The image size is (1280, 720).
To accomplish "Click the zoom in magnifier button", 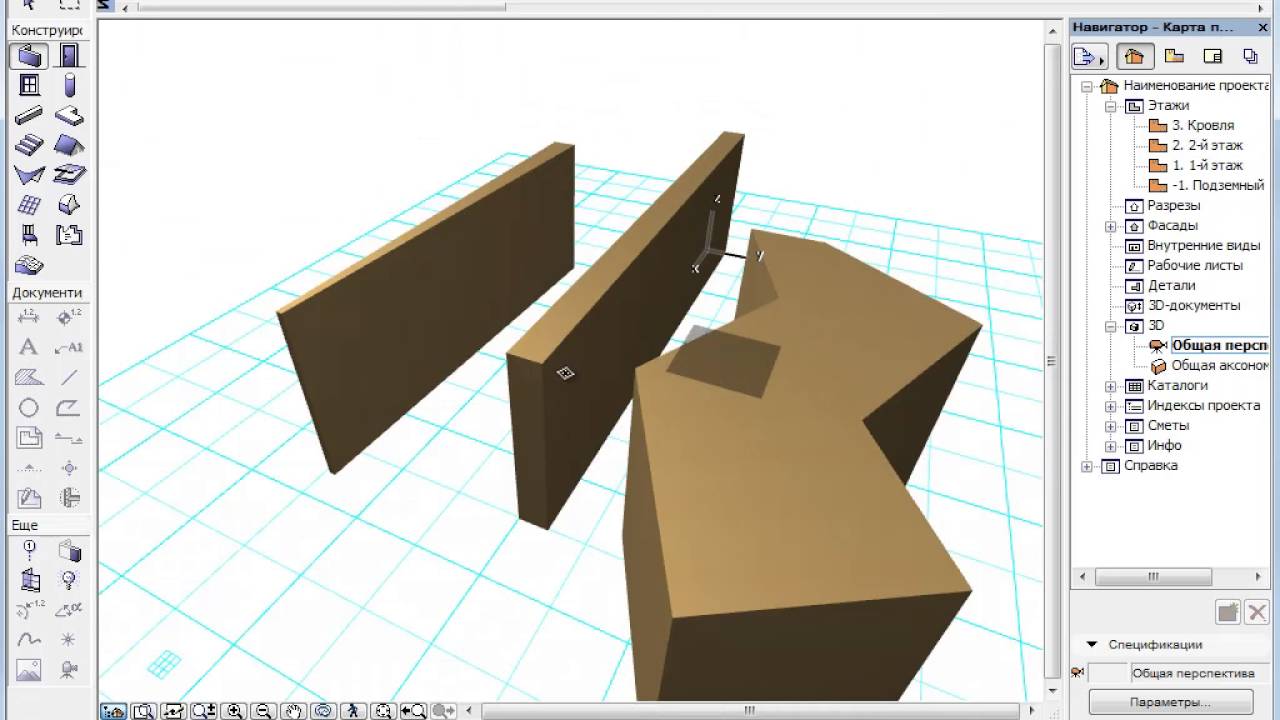I will coord(234,711).
